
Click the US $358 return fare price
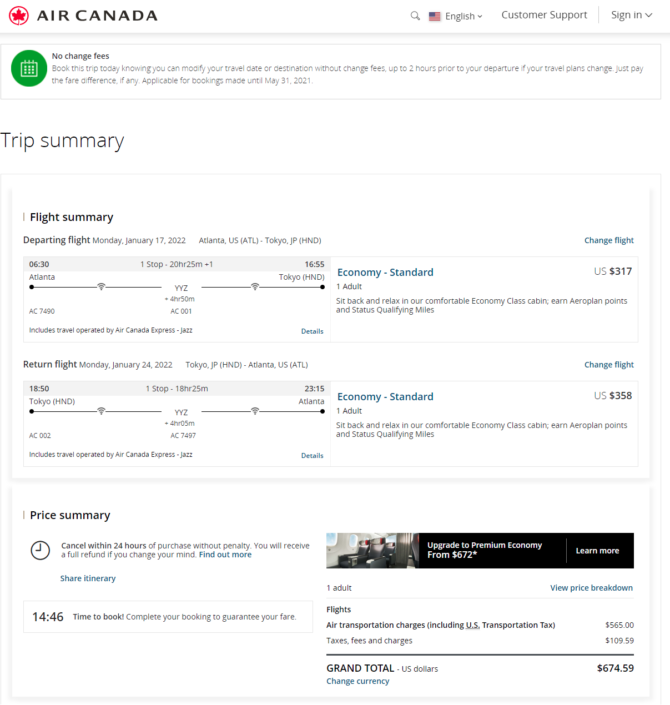pyautogui.click(x=613, y=396)
